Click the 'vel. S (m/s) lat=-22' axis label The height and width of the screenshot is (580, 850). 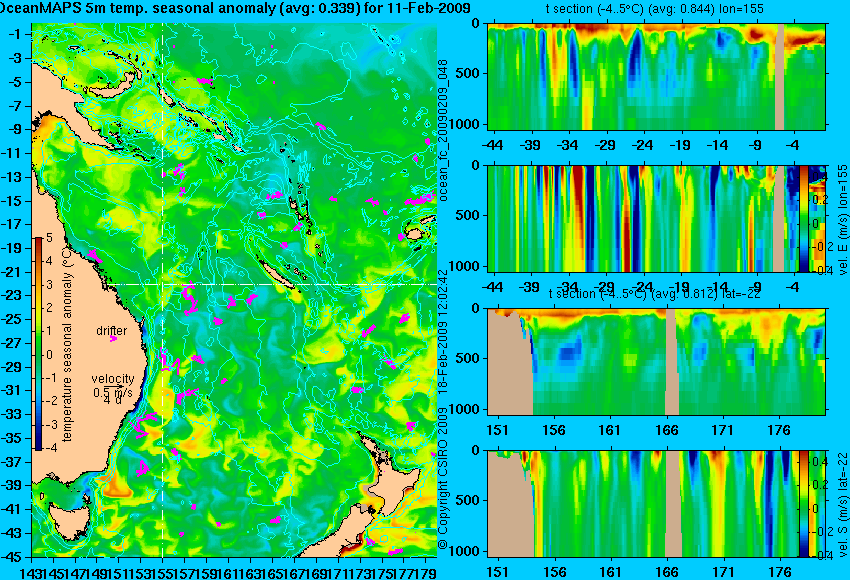842,505
